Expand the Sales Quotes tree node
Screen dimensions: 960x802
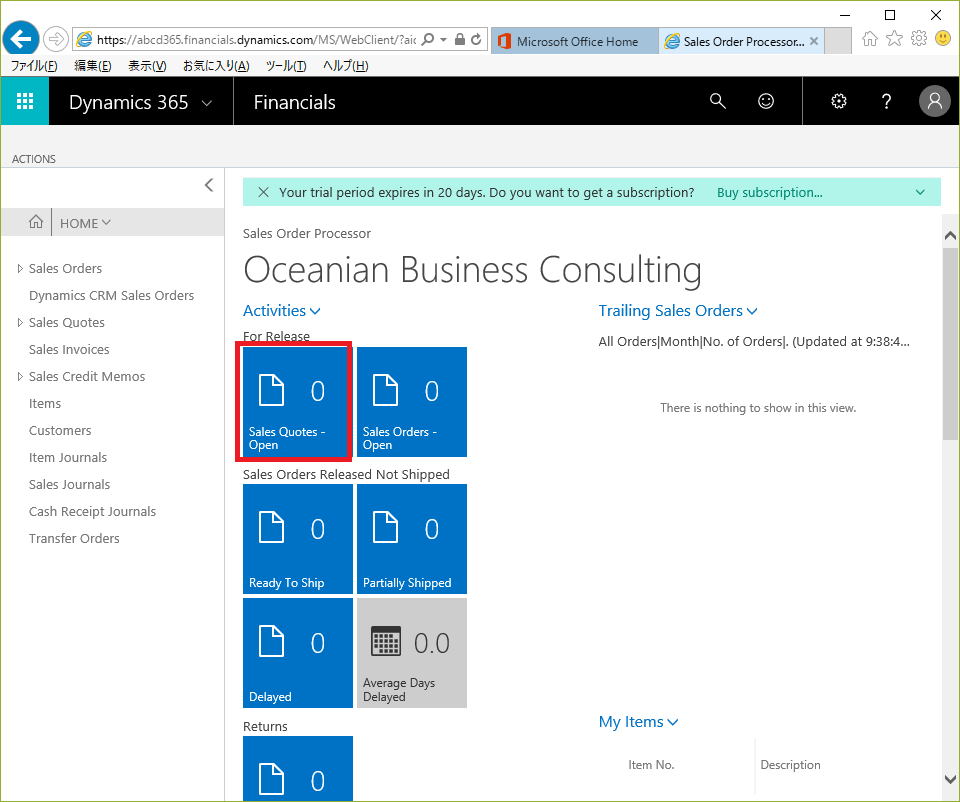(x=20, y=322)
